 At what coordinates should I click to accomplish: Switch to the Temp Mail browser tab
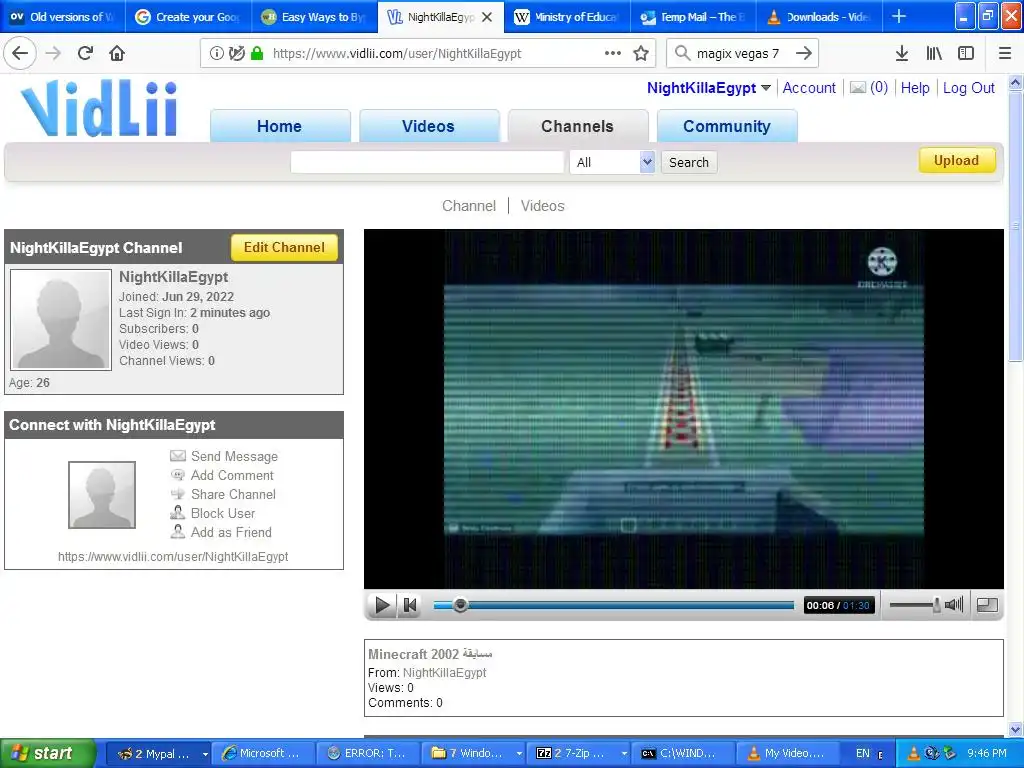click(x=692, y=17)
